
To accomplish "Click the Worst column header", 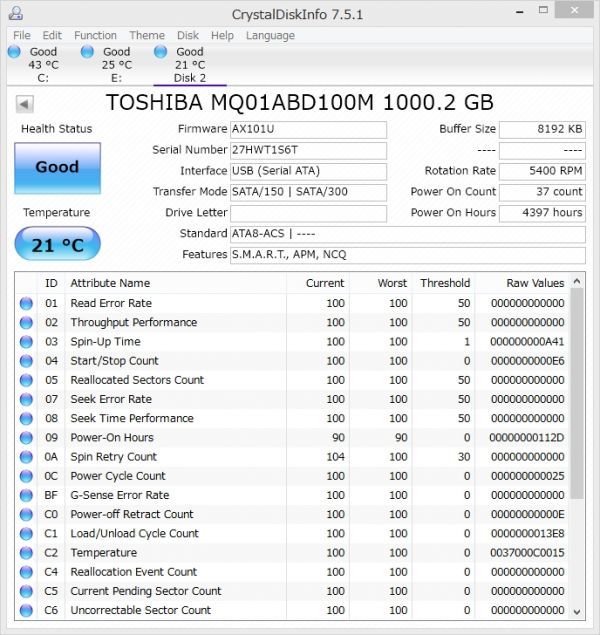I will click(x=381, y=283).
